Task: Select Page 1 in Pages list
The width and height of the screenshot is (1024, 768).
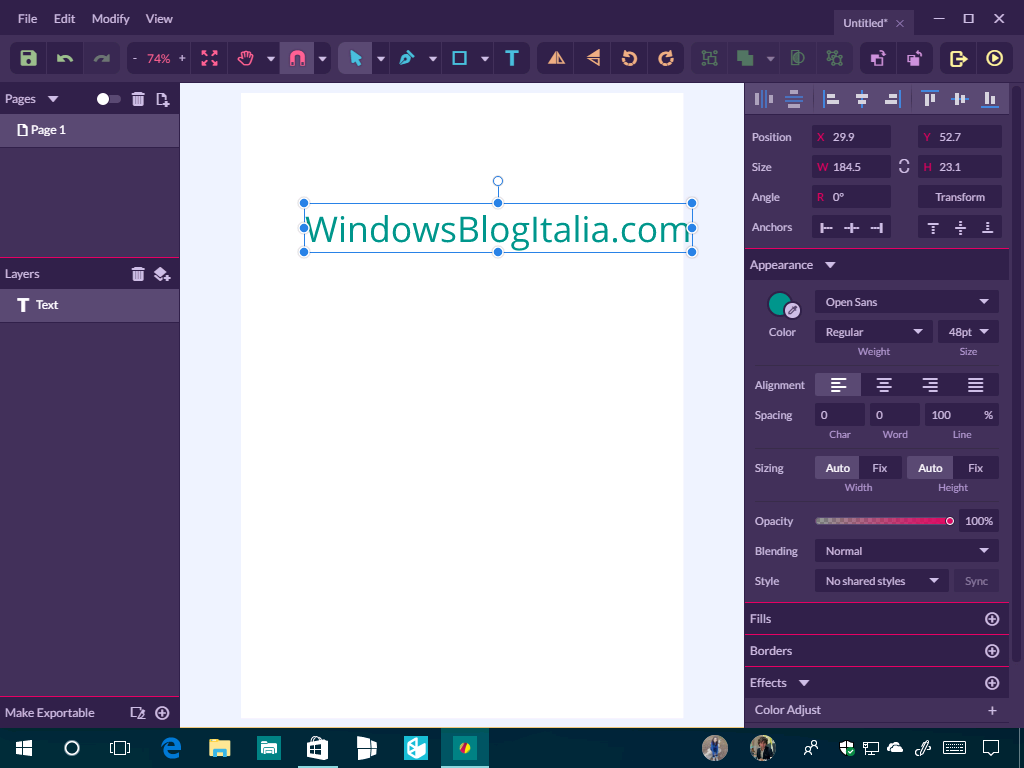Action: point(89,130)
